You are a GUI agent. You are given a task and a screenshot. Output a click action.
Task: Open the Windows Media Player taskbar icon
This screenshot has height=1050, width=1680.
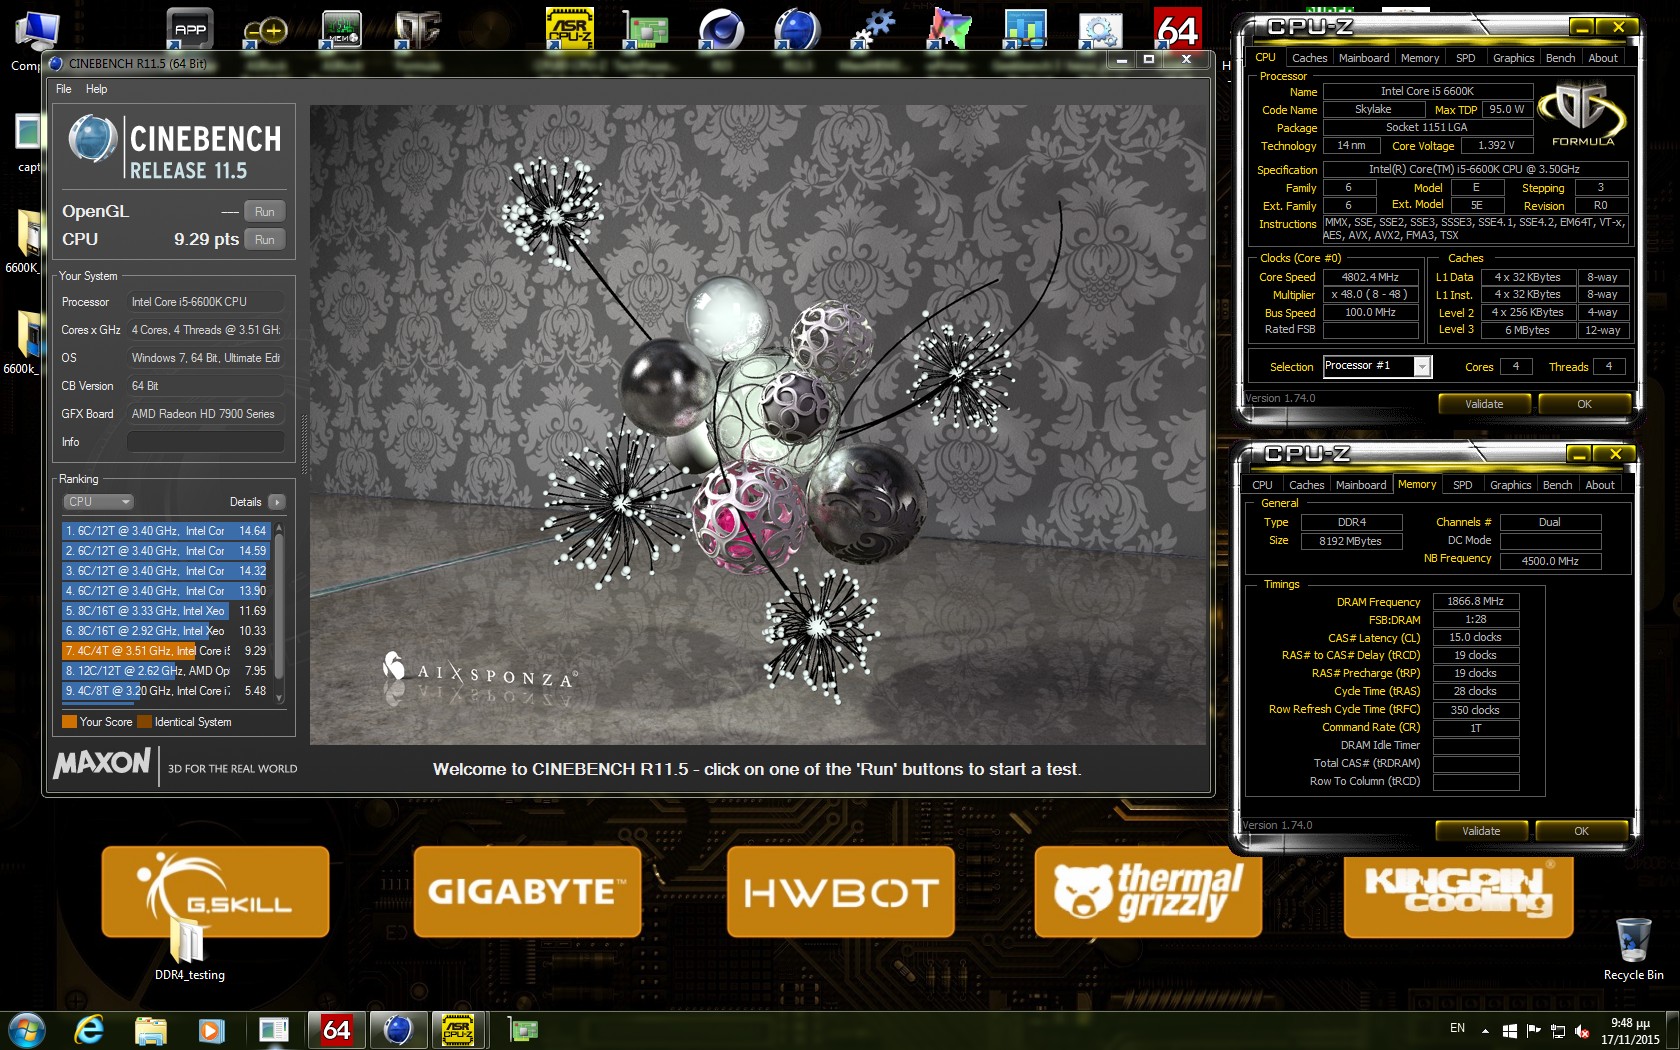pyautogui.click(x=210, y=1029)
